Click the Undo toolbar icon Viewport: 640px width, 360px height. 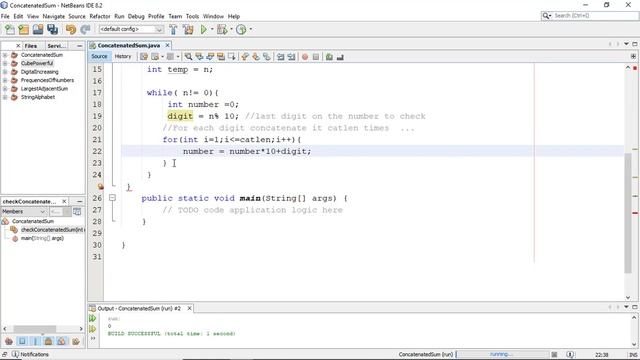(71, 29)
